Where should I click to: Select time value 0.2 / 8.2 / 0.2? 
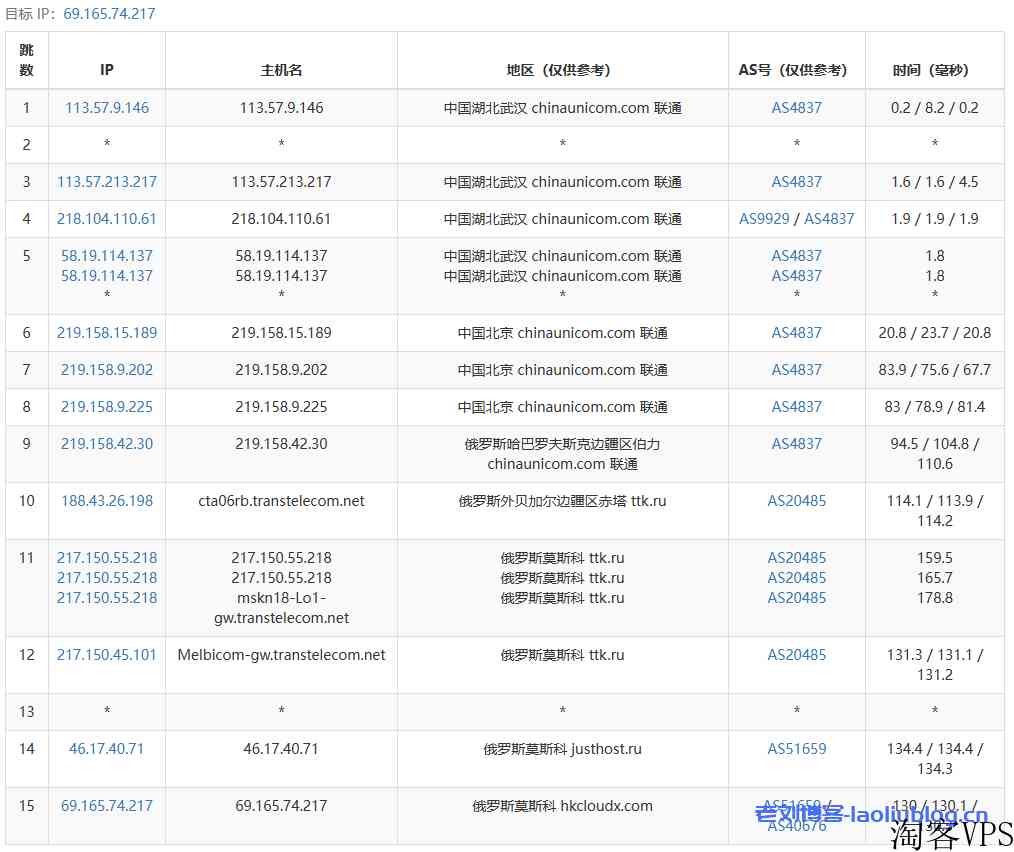click(x=934, y=107)
